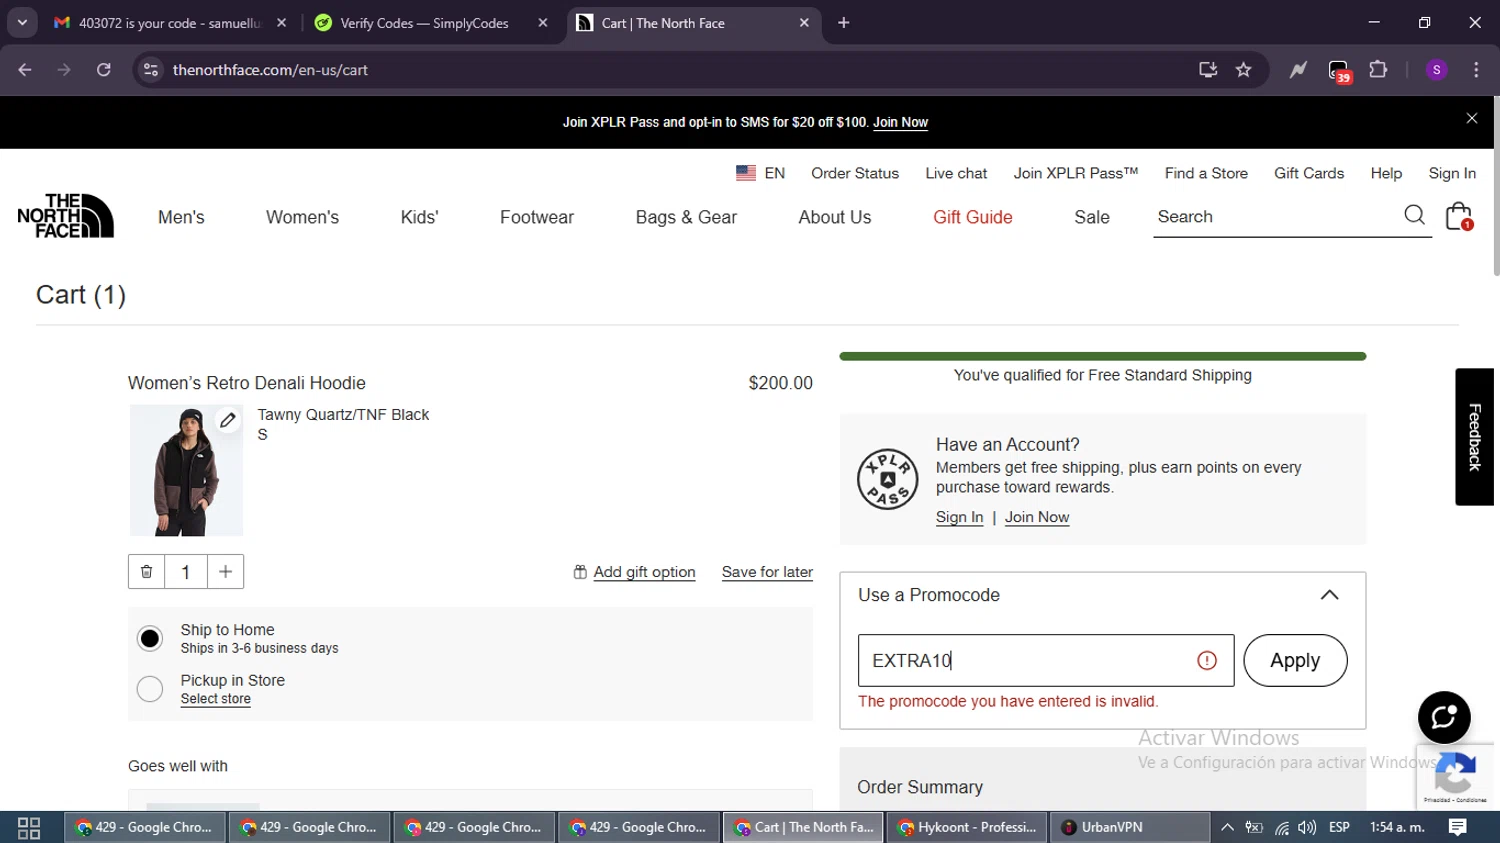Screen dimensions: 1500x843
Task: Open the tab search dropdown arrow
Action: (x=22, y=22)
